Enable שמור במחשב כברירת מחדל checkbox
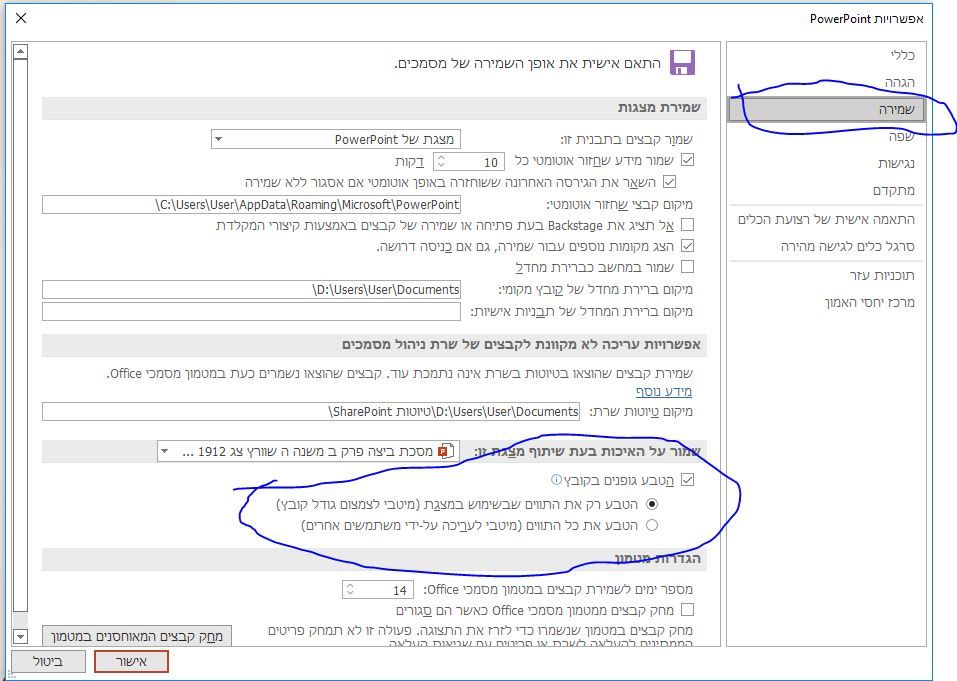The width and height of the screenshot is (957, 681). tap(688, 267)
